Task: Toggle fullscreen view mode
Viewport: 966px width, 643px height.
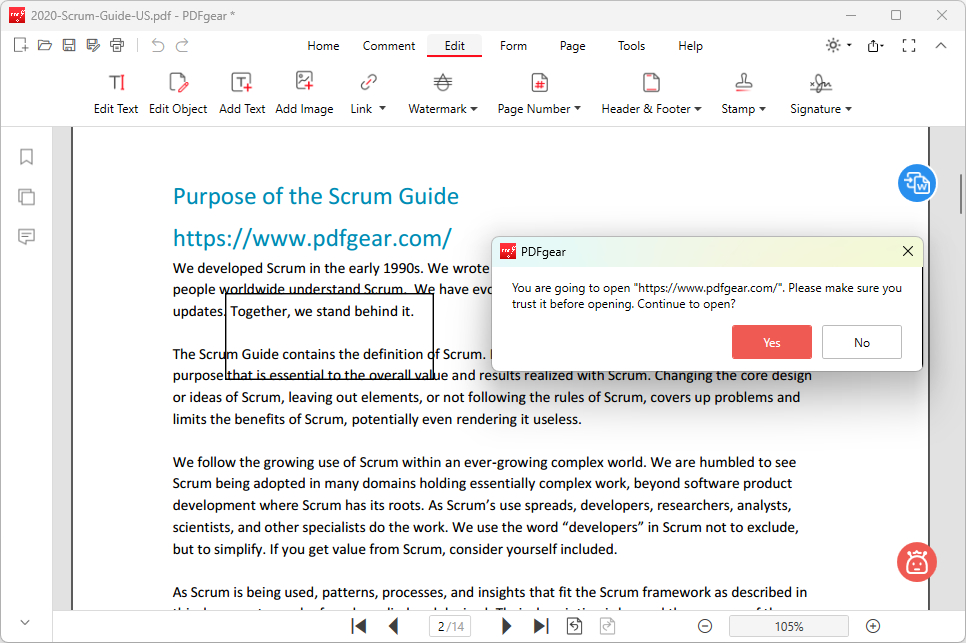Action: (909, 45)
